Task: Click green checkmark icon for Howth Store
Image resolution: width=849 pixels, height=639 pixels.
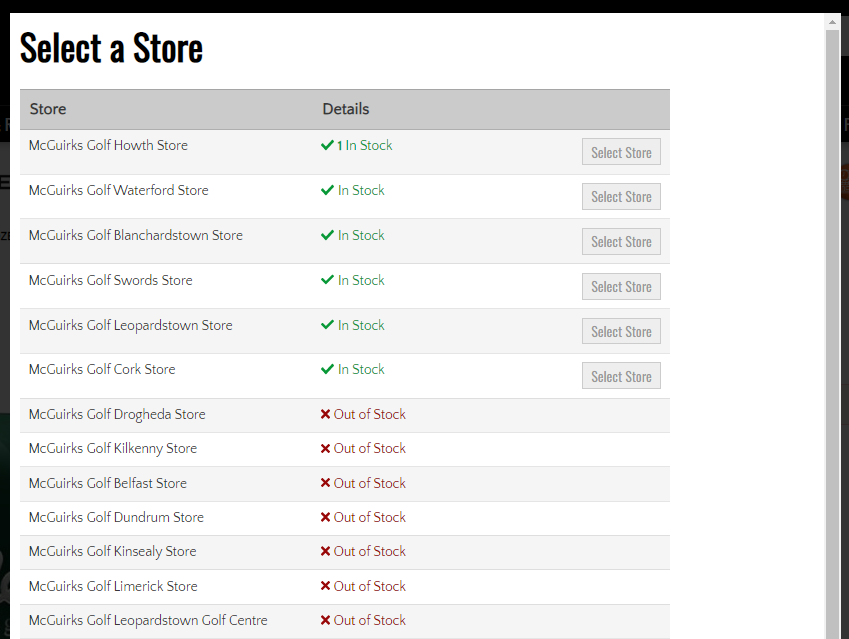Action: [327, 145]
